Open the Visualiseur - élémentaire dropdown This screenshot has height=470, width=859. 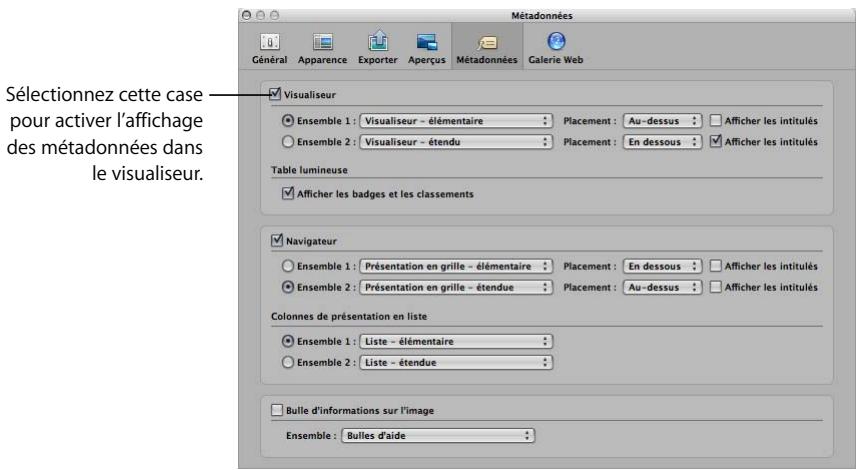(456, 121)
